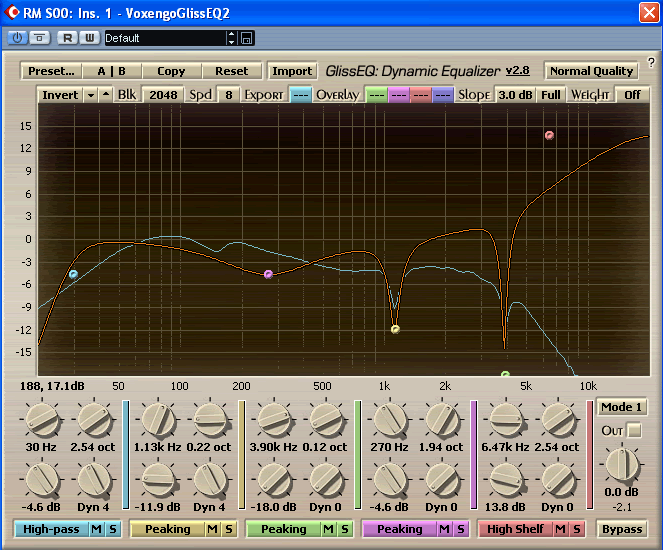Open the Weight Off selector
Image resolution: width=663 pixels, height=550 pixels.
pos(632,95)
